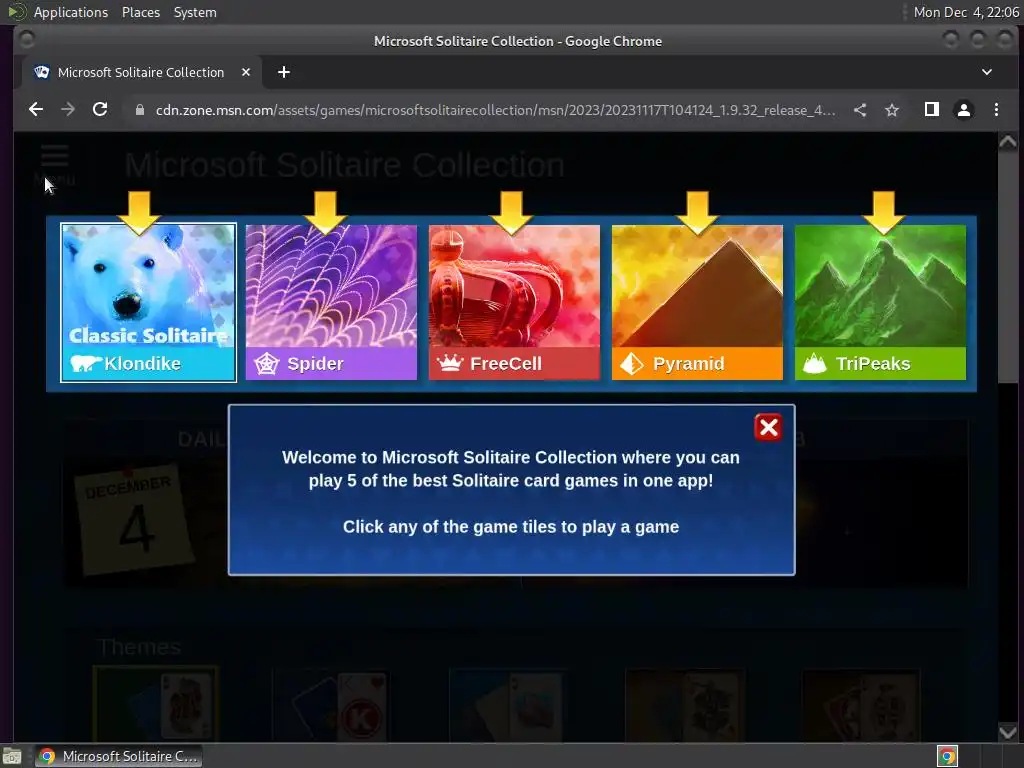The height and width of the screenshot is (768, 1024).
Task: Play the TriPeaks game tile
Action: click(880, 302)
